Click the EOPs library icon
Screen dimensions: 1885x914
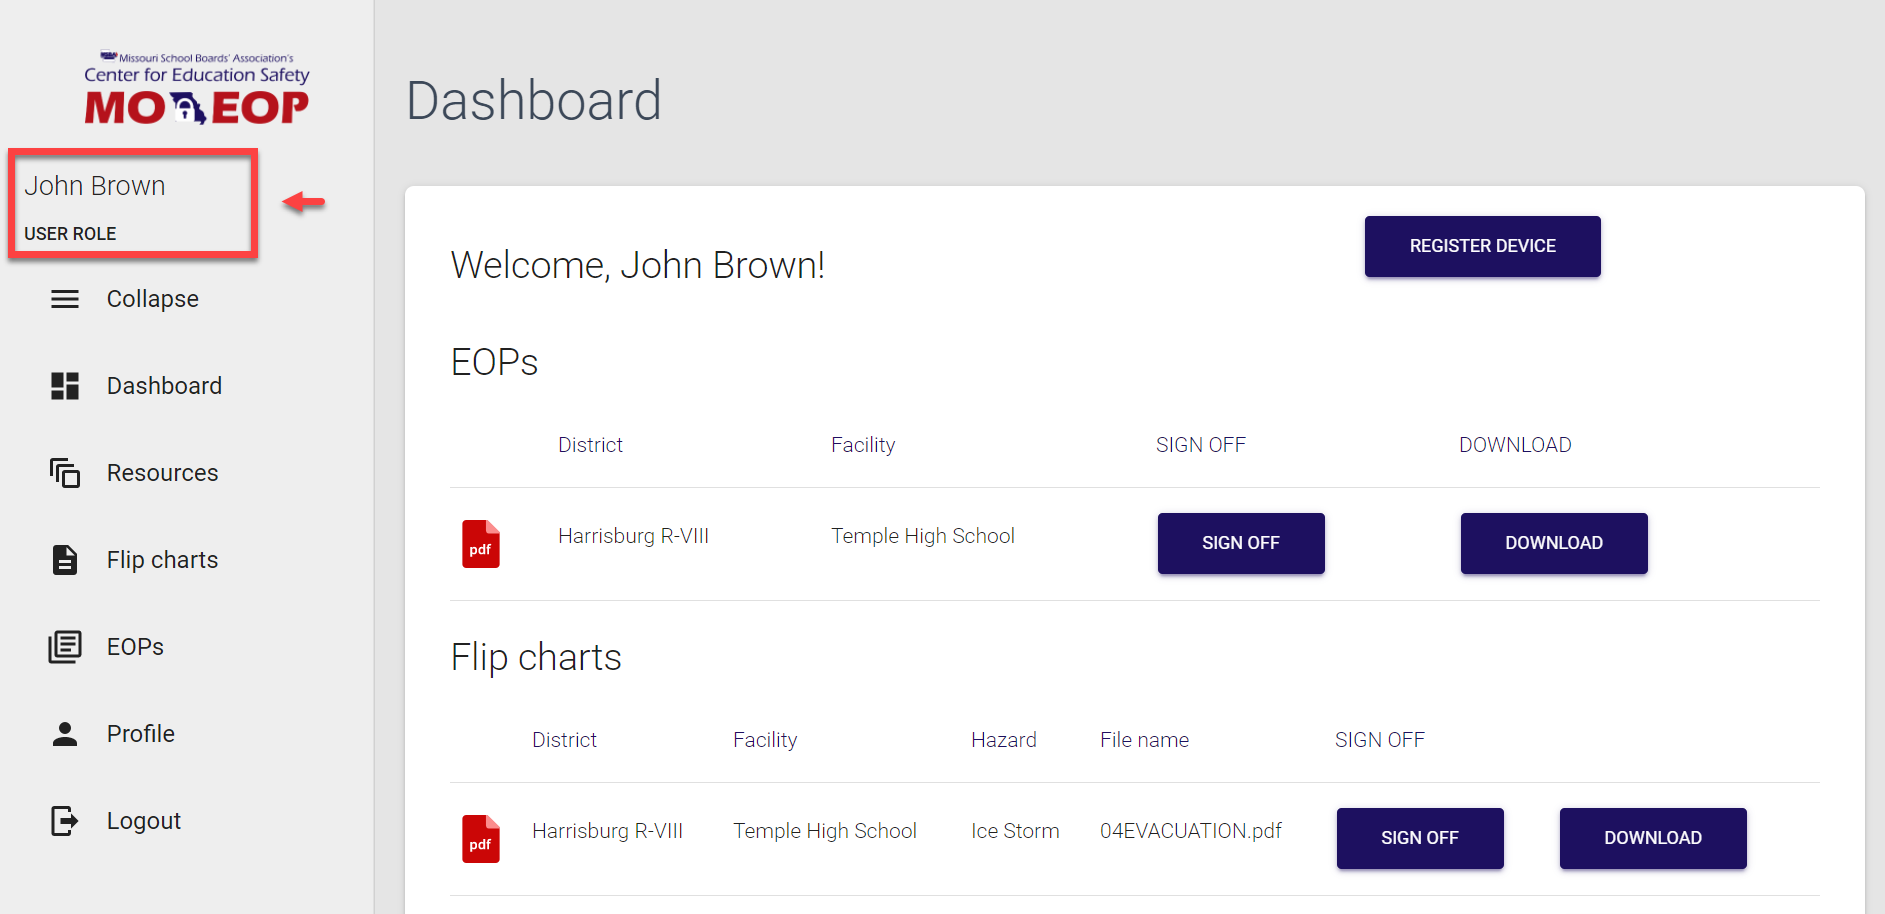pos(65,647)
